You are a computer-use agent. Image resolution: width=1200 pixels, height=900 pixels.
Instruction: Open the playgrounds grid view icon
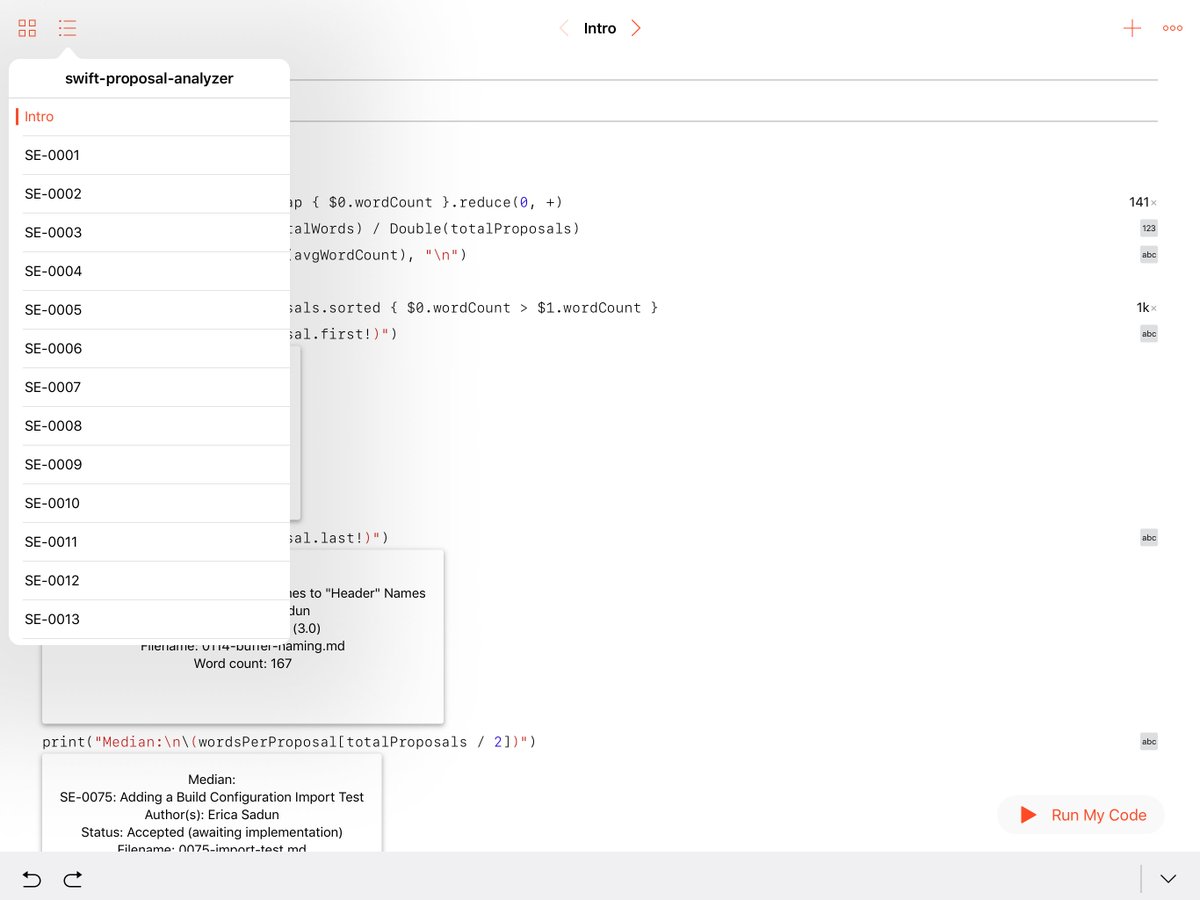pyautogui.click(x=28, y=28)
